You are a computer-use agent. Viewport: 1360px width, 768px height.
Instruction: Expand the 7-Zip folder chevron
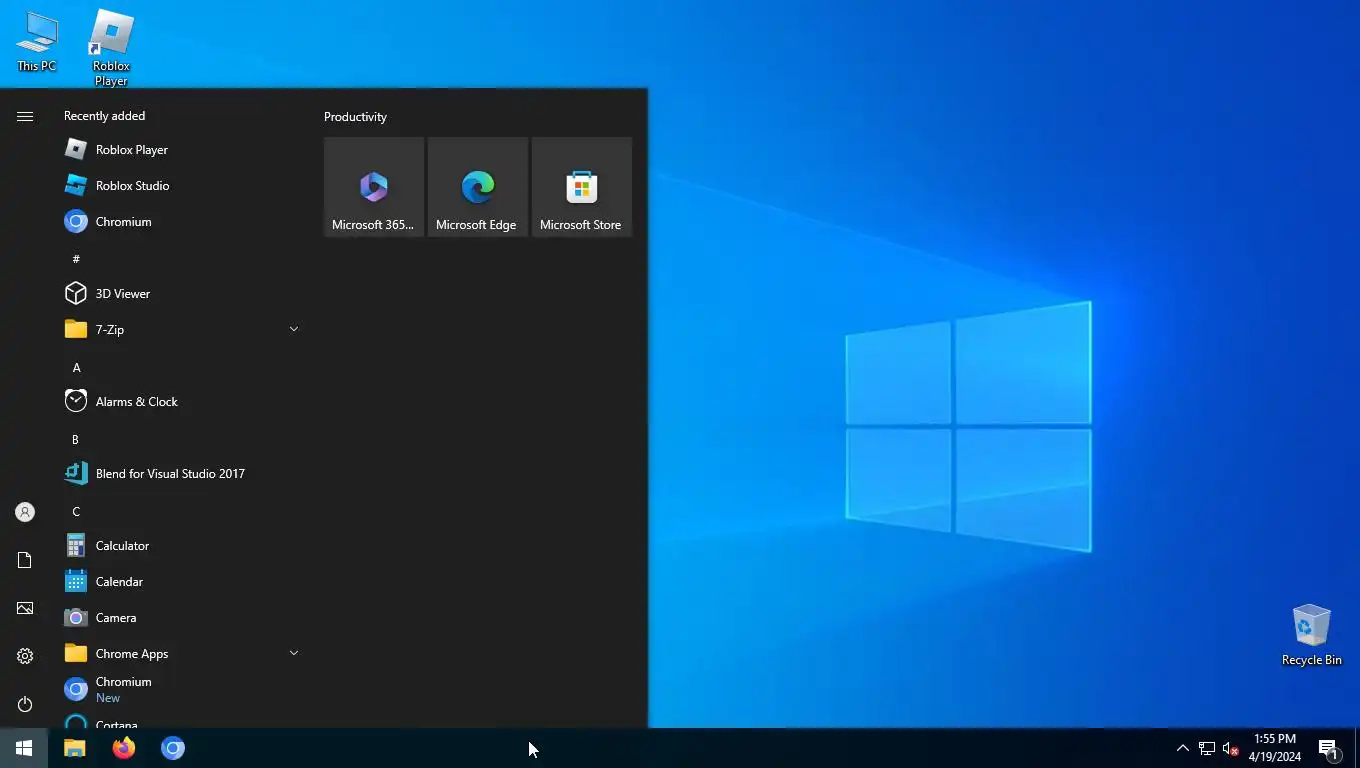point(294,329)
